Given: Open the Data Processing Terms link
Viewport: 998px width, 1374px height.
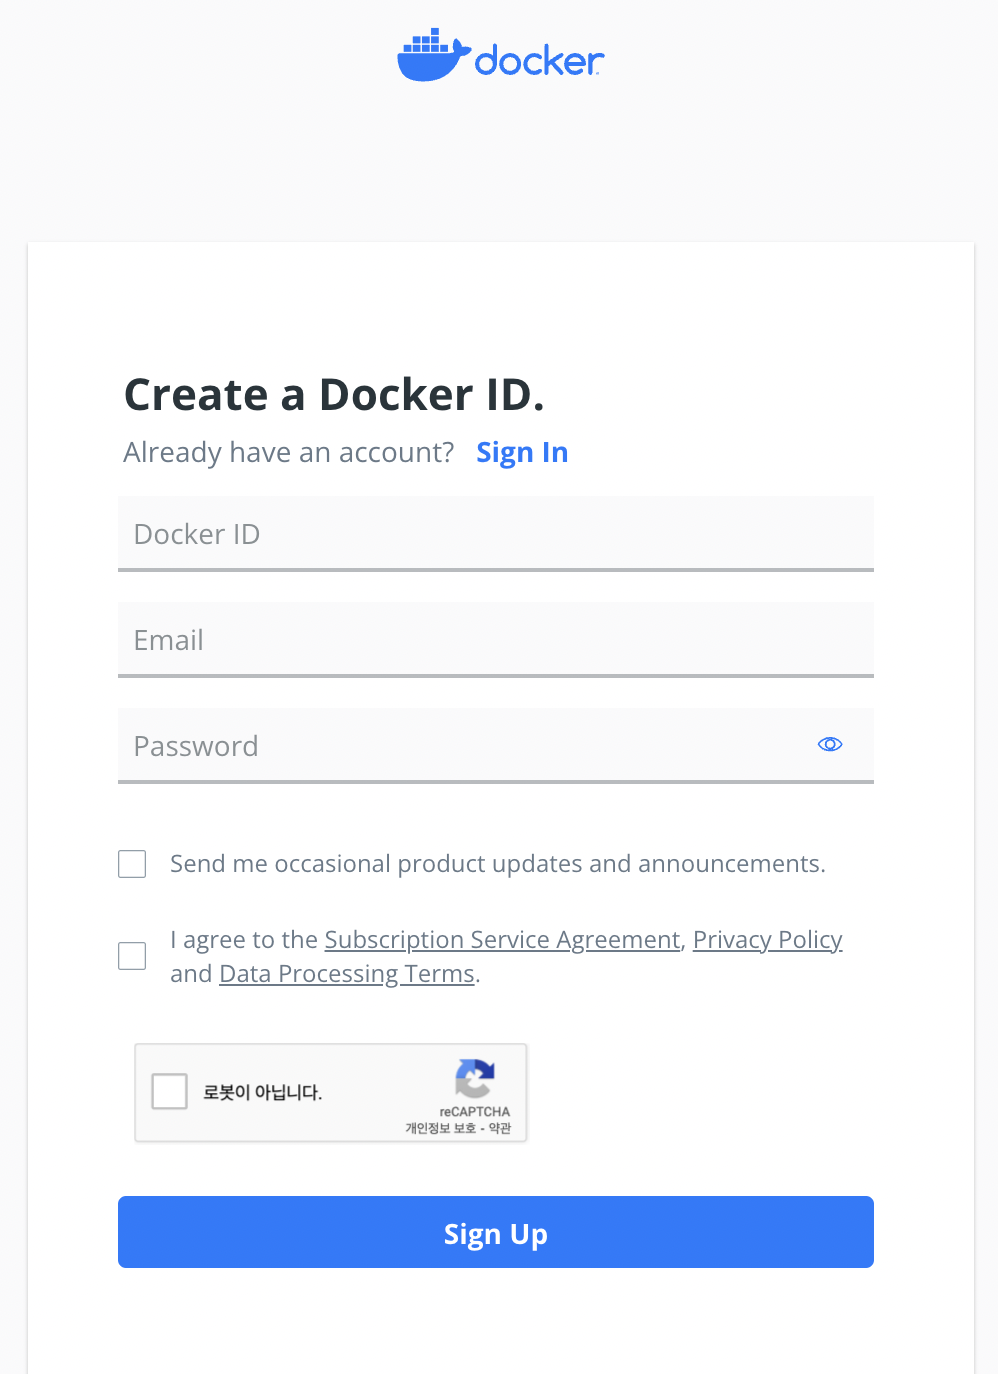Looking at the screenshot, I should point(347,974).
